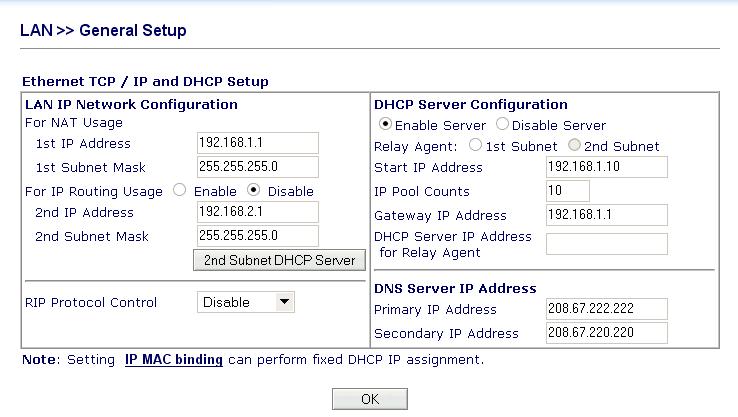The image size is (738, 417).
Task: Open the IP MAC binding link
Action: 174,360
